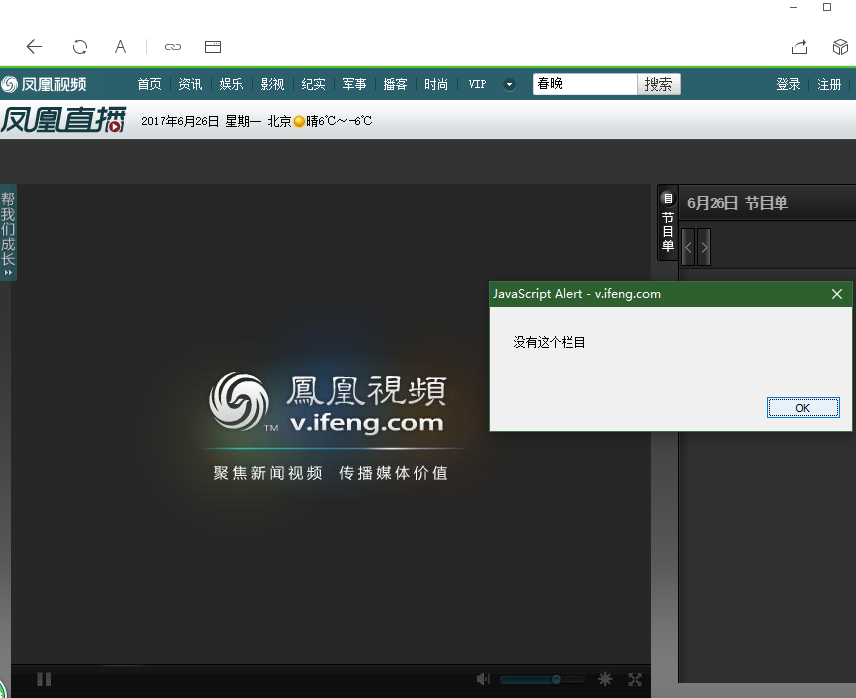
Task: Open the 娱乐 nav item
Action: click(231, 84)
